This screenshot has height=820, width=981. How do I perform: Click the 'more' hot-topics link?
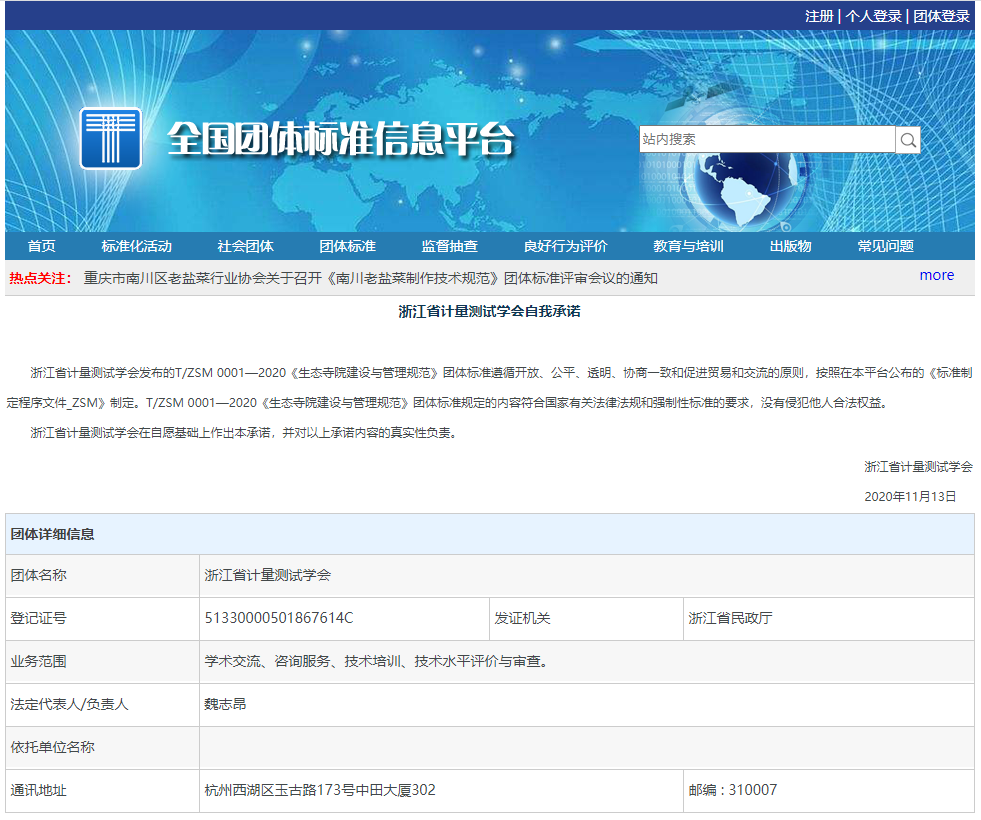coord(937,275)
